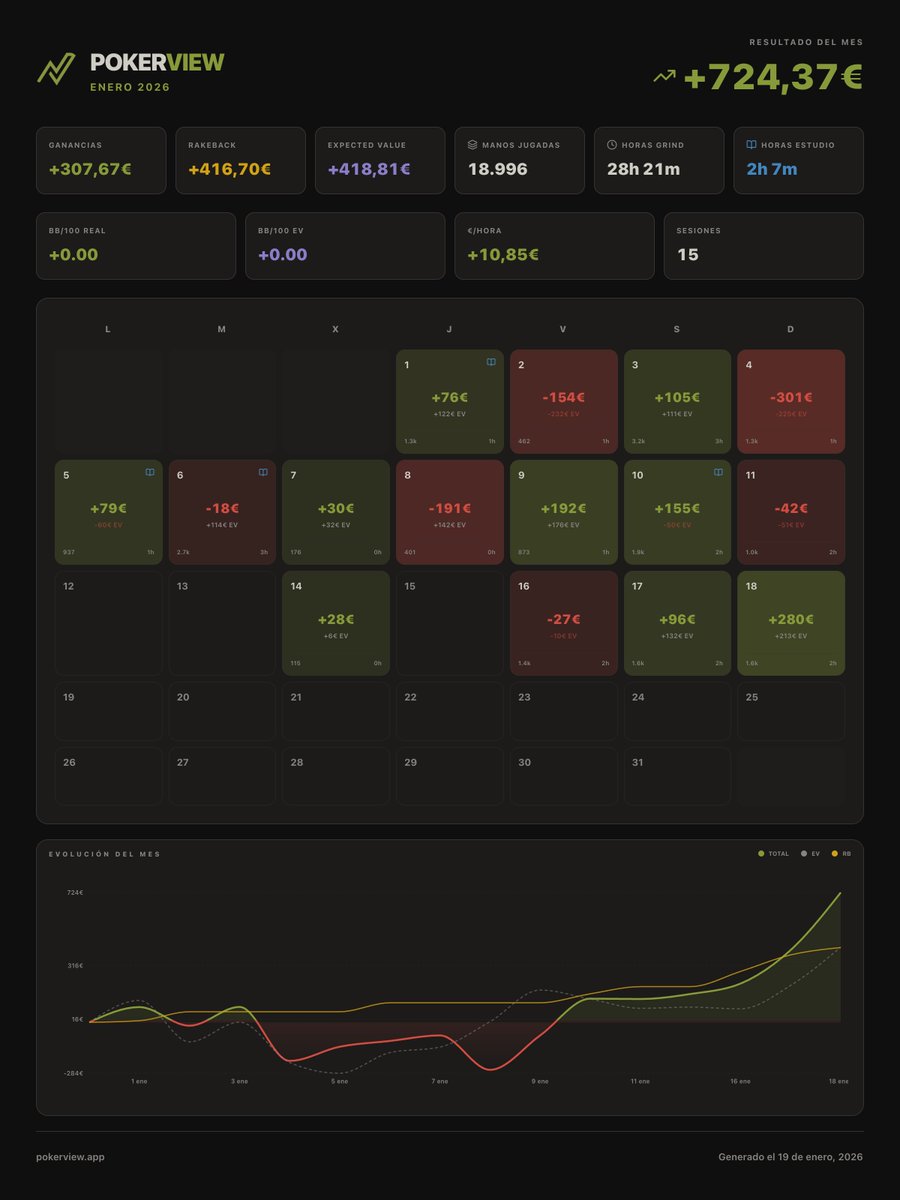Click the gray EV legend dot
This screenshot has width=900, height=1200.
coord(805,854)
